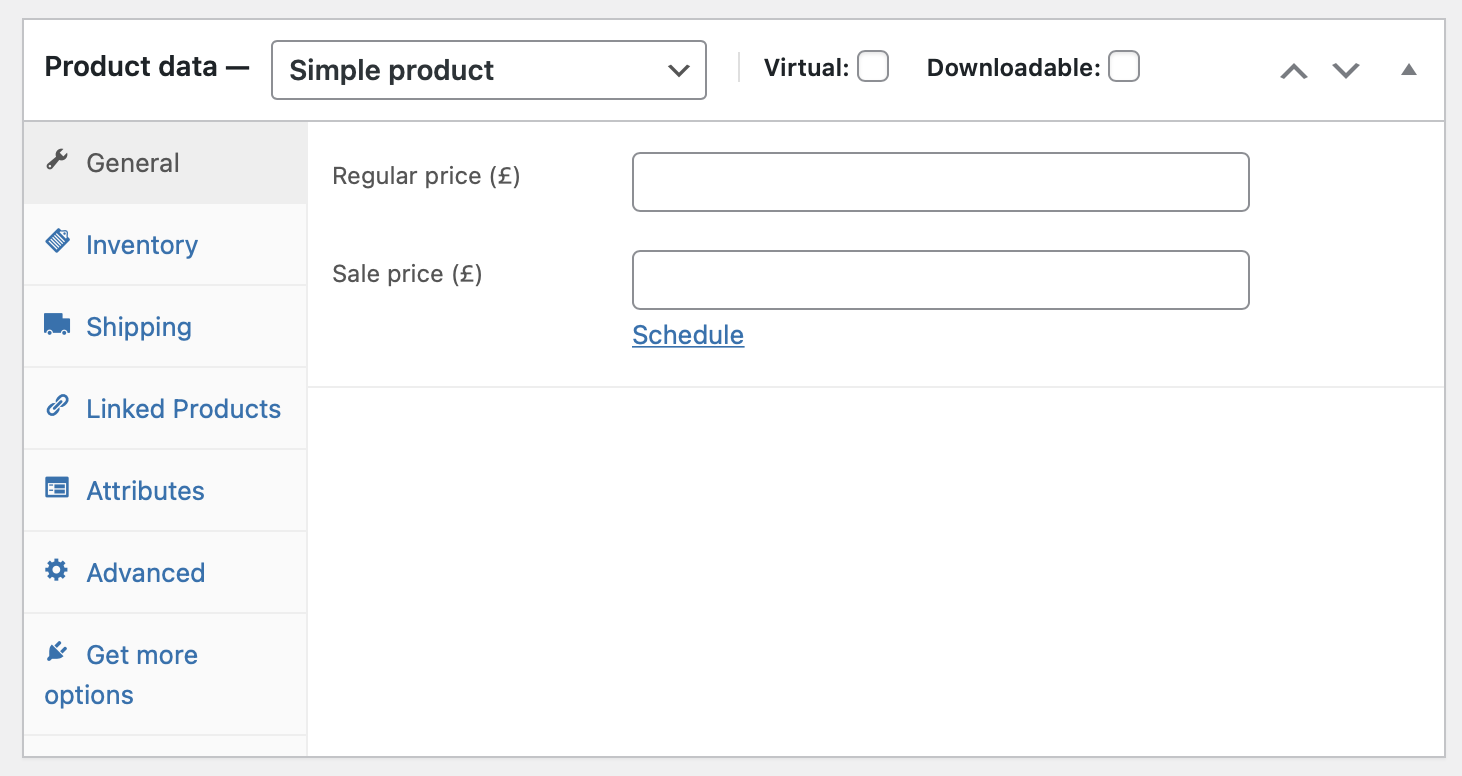Open the Simple product type dropdown
This screenshot has height=776, width=1462.
[x=488, y=70]
